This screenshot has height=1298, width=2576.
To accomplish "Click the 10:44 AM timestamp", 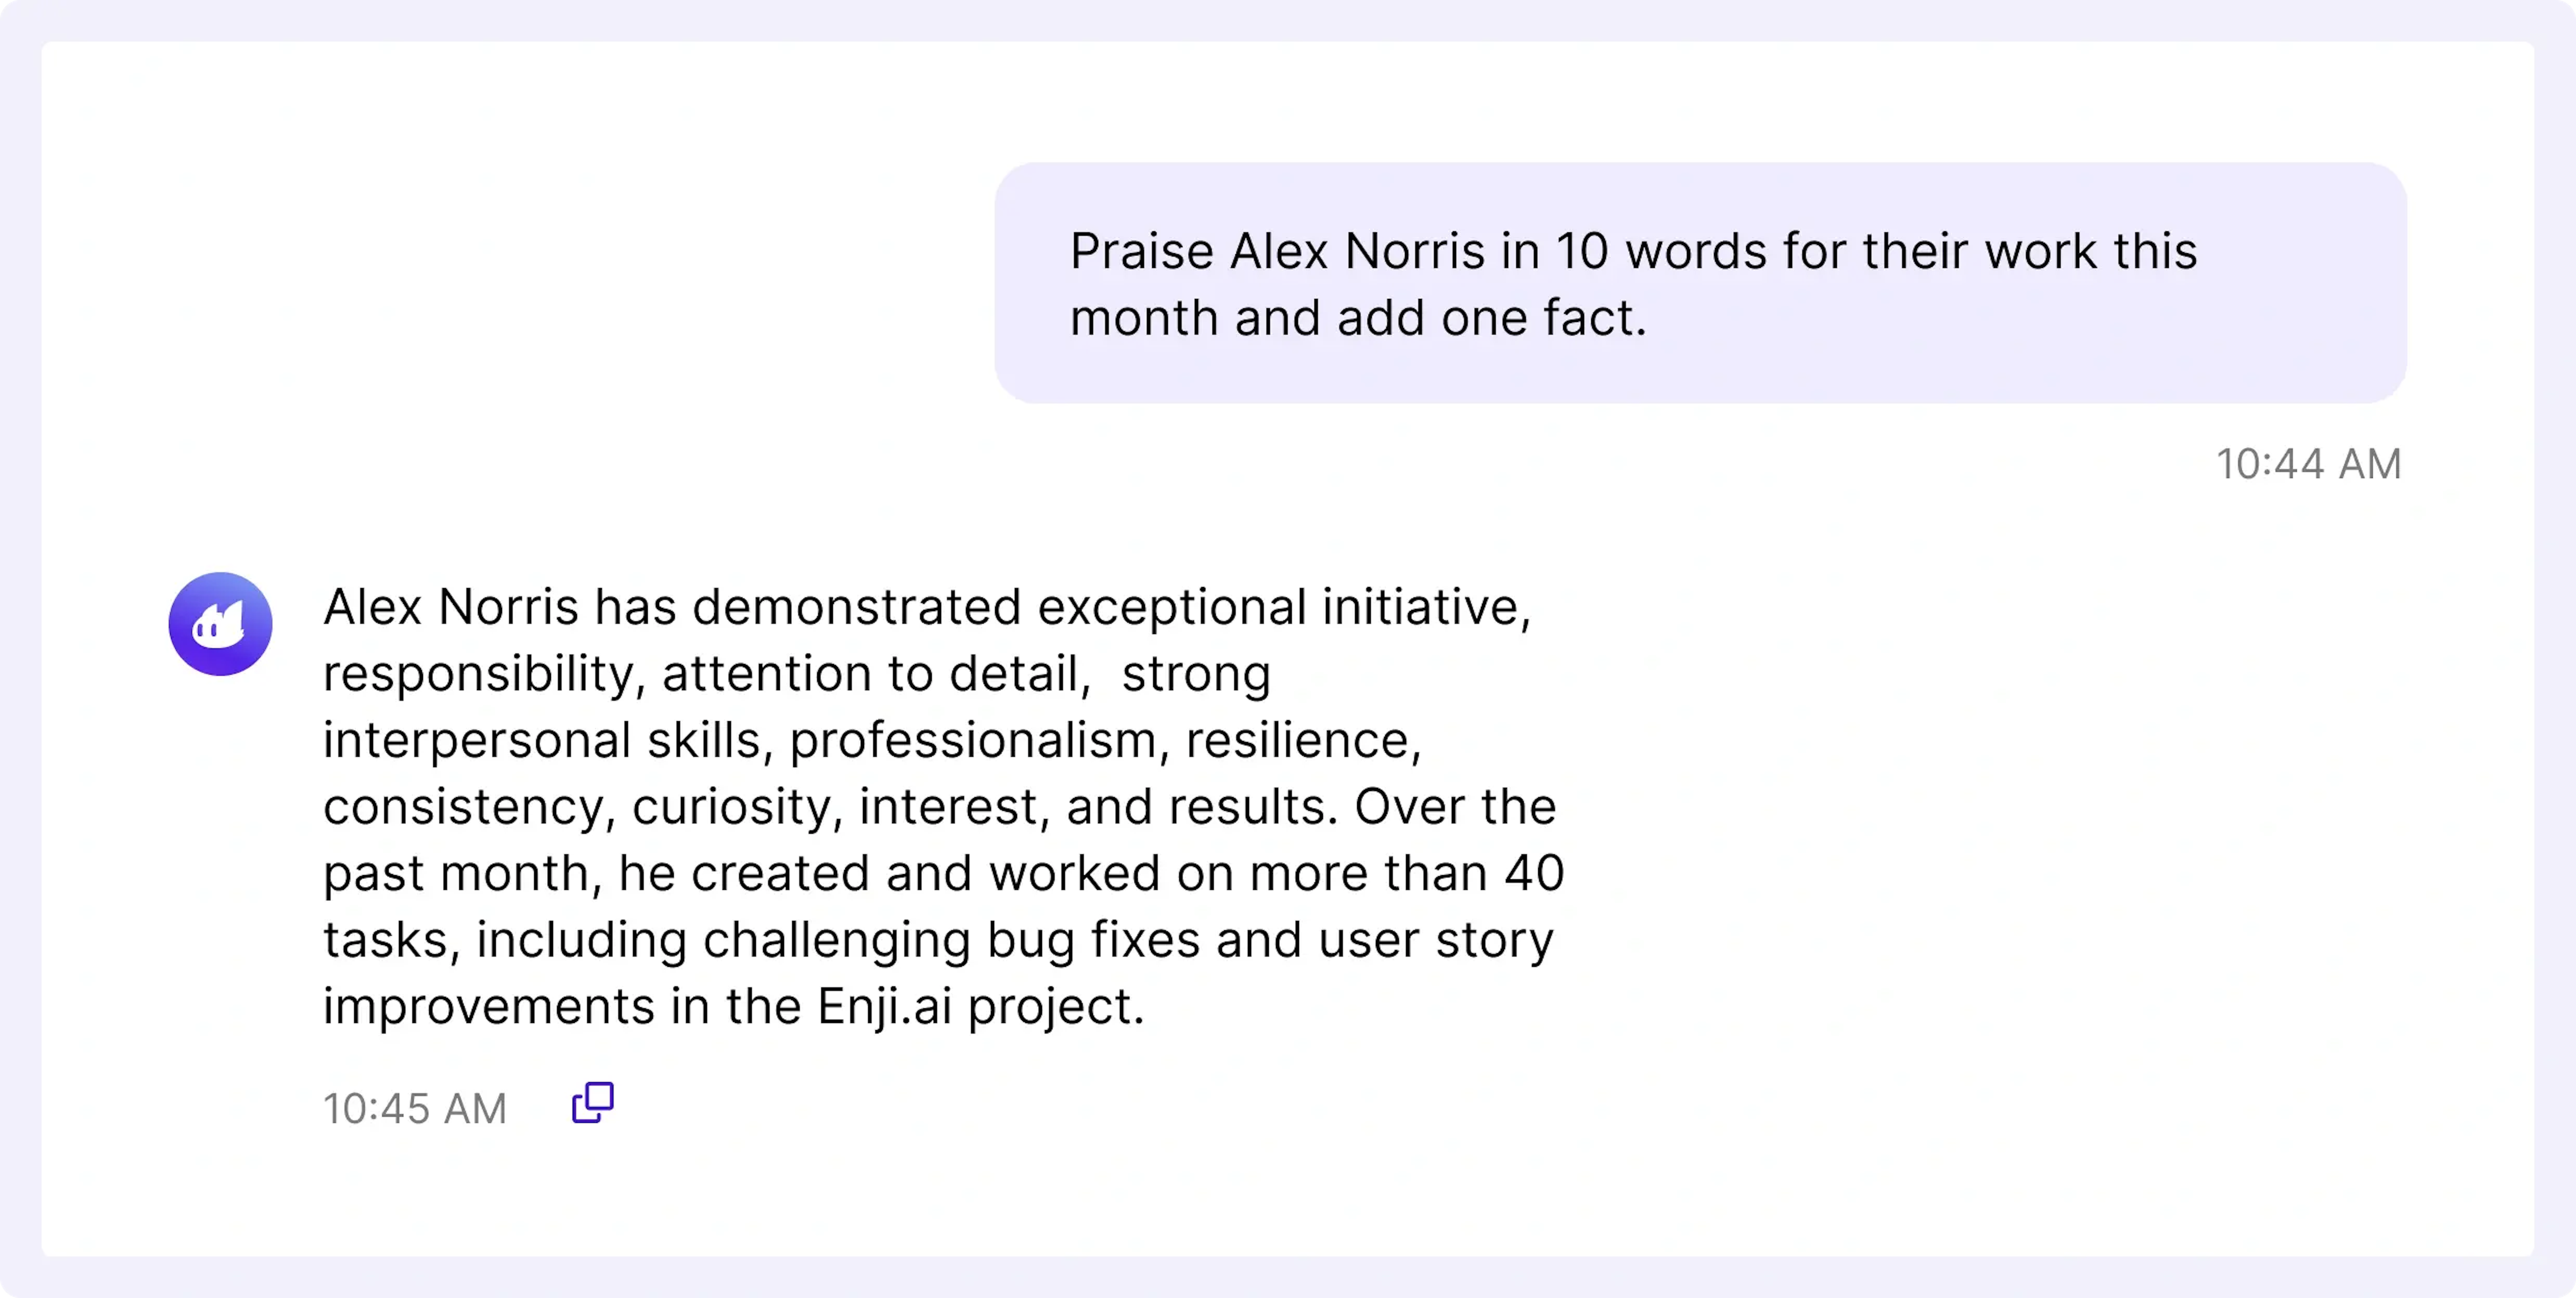I will [2308, 464].
